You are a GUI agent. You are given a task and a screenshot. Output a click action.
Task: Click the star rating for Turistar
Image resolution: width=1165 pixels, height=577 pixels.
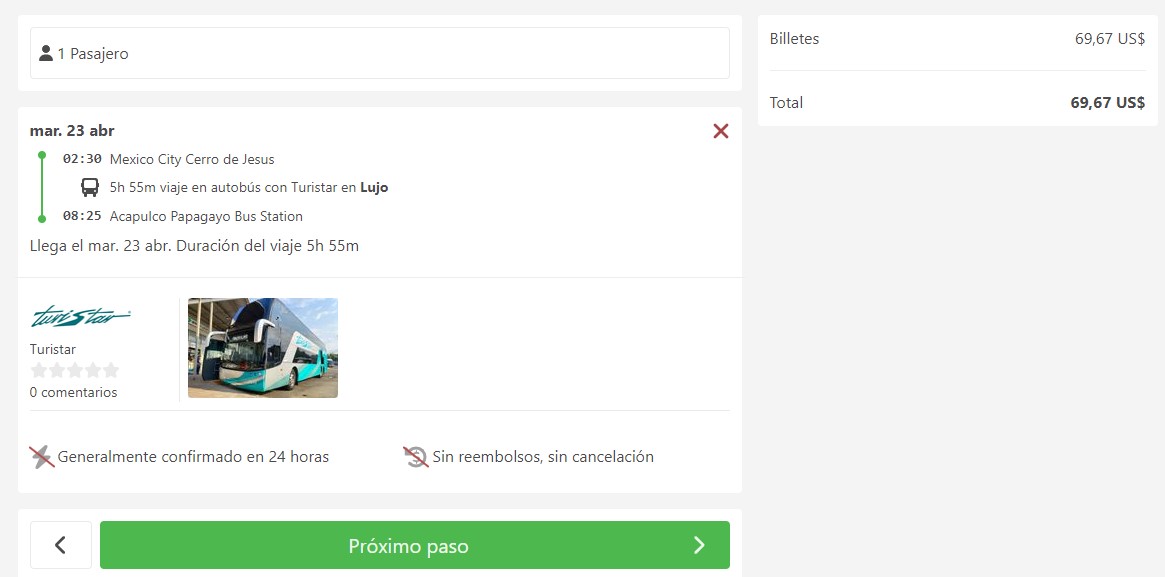point(74,370)
